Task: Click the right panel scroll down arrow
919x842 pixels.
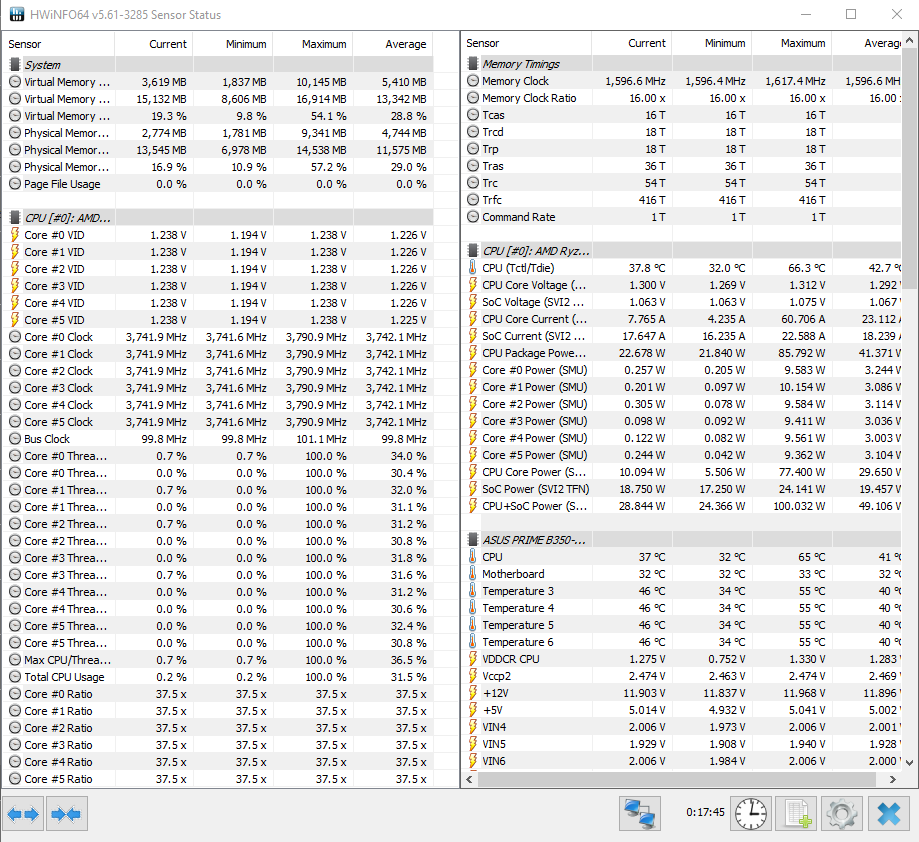Action: [909, 762]
